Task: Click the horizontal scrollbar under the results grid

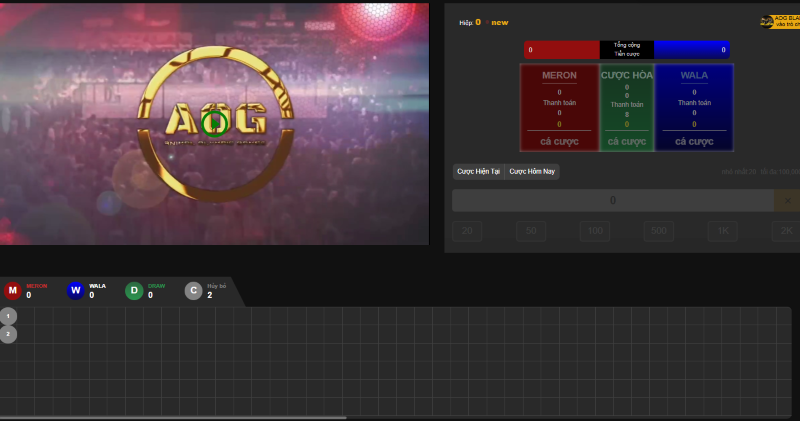Action: pyautogui.click(x=173, y=417)
